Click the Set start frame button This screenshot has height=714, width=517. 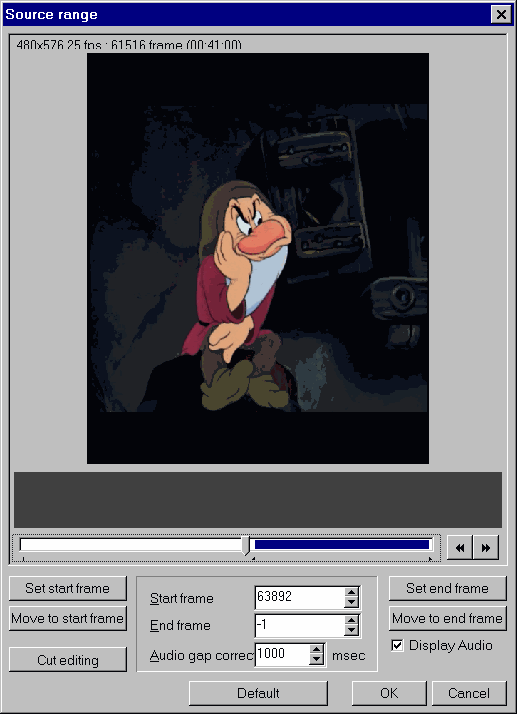(x=67, y=588)
